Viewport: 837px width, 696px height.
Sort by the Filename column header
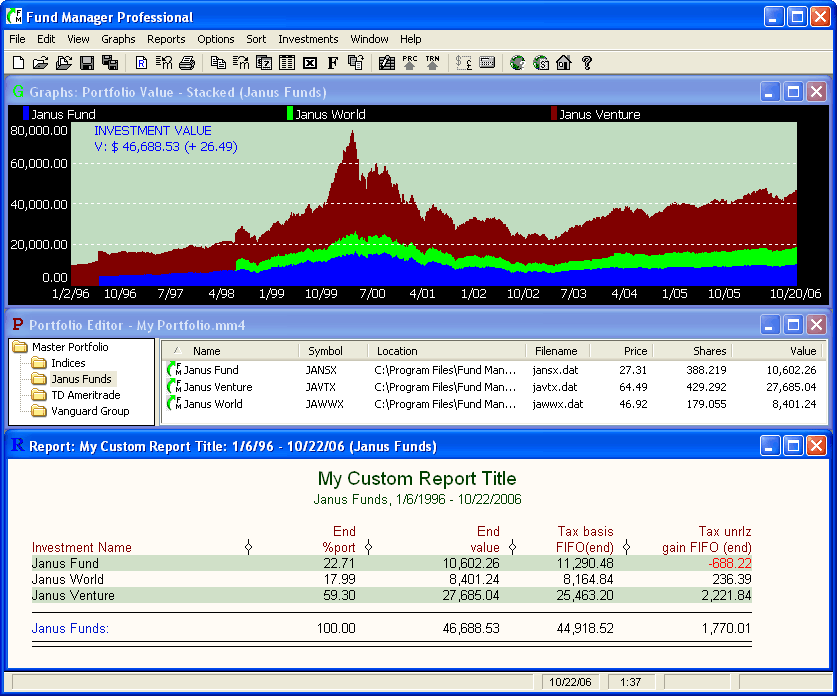click(557, 351)
